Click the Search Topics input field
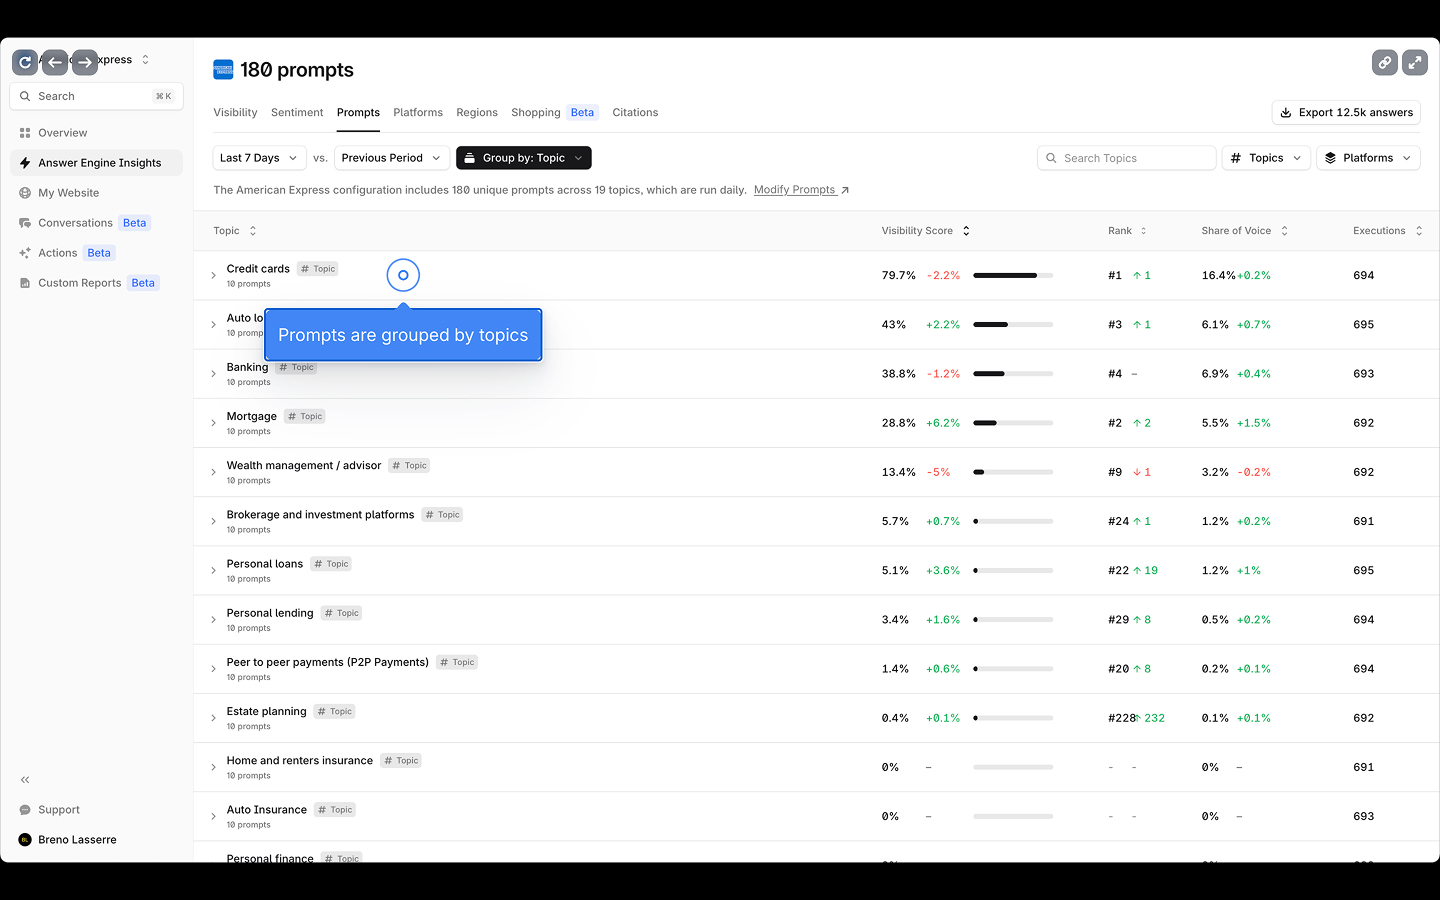 coord(1127,158)
